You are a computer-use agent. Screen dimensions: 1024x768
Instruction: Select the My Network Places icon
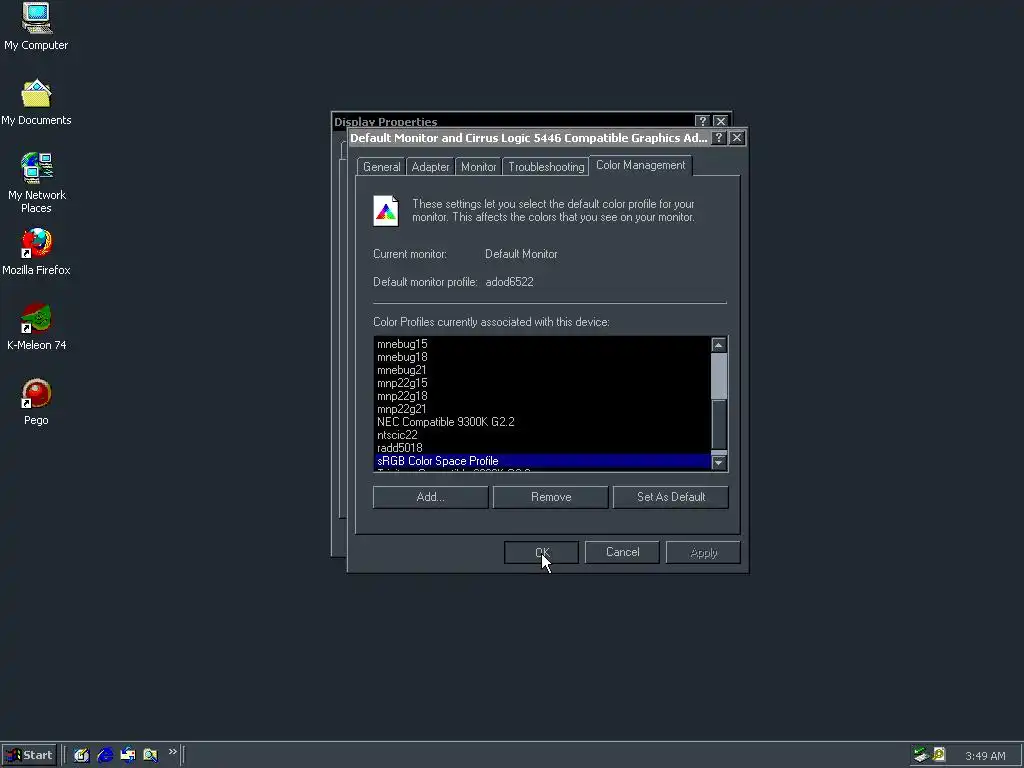[x=36, y=182]
